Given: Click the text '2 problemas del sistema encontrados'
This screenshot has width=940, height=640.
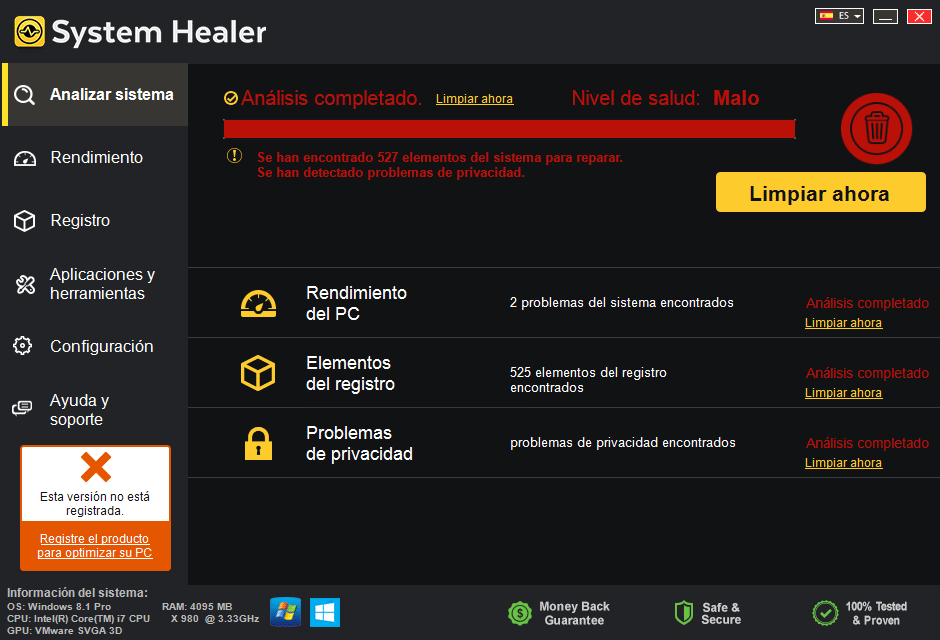Looking at the screenshot, I should coord(622,303).
